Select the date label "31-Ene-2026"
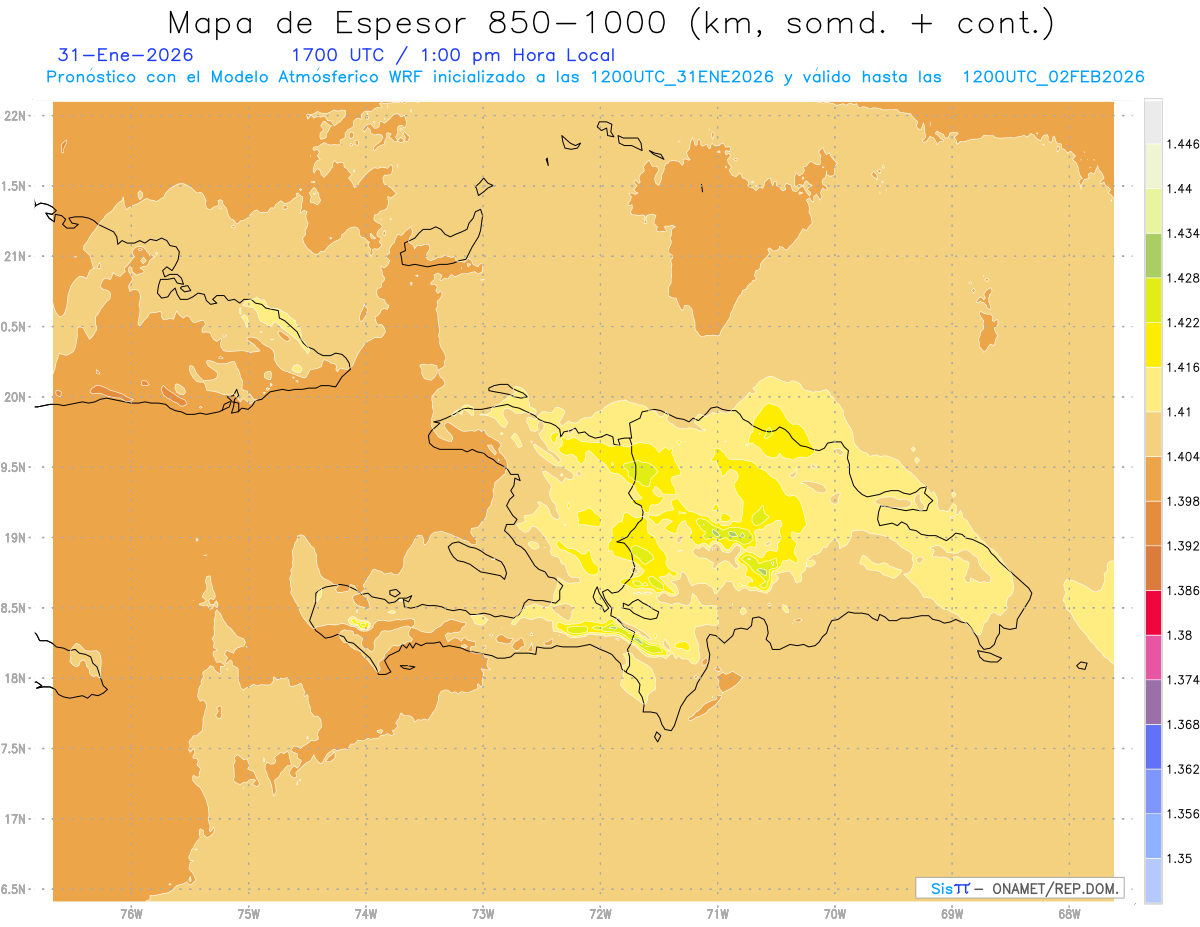 (126, 56)
